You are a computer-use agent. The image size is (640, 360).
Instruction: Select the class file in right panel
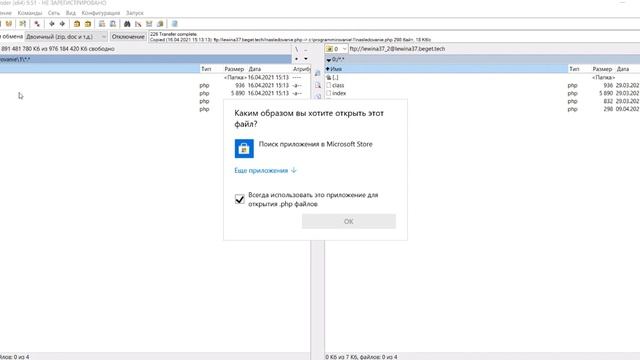click(338, 85)
